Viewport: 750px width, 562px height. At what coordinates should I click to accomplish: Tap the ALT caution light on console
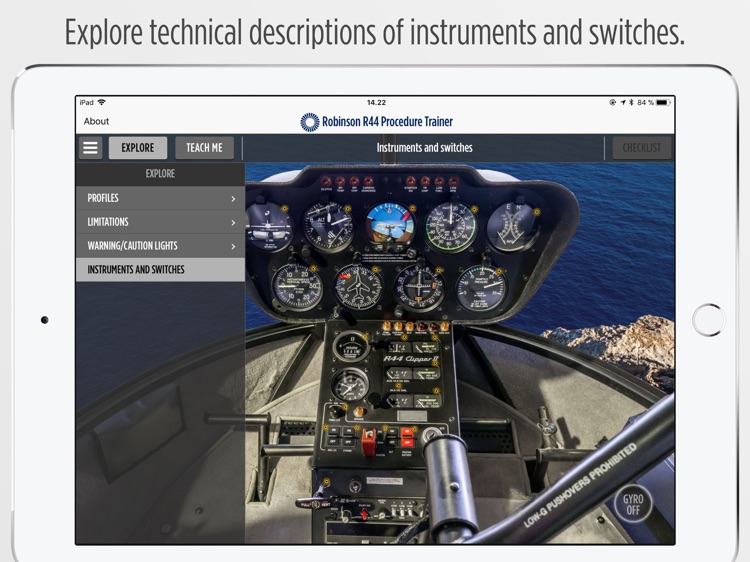pyautogui.click(x=409, y=327)
